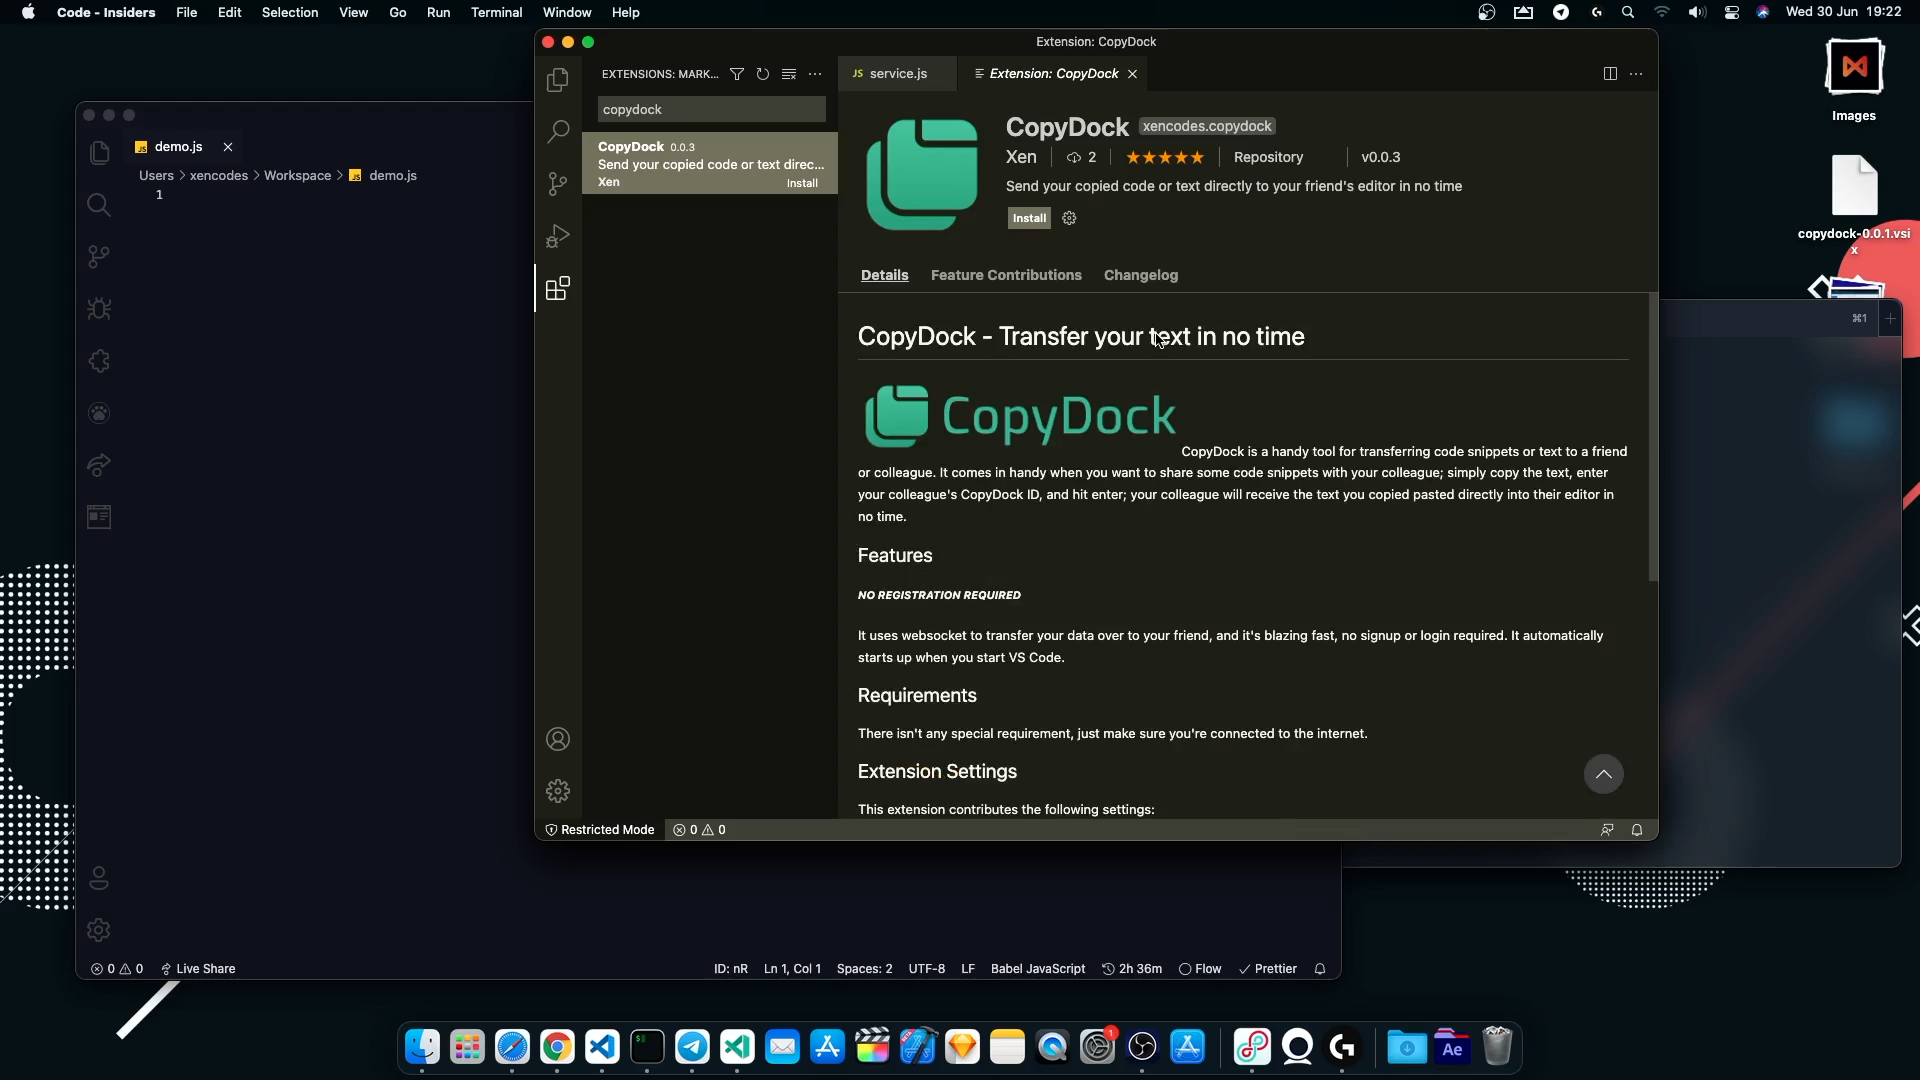The width and height of the screenshot is (1920, 1080).
Task: Click the five-star rating of CopyDock
Action: (x=1165, y=157)
